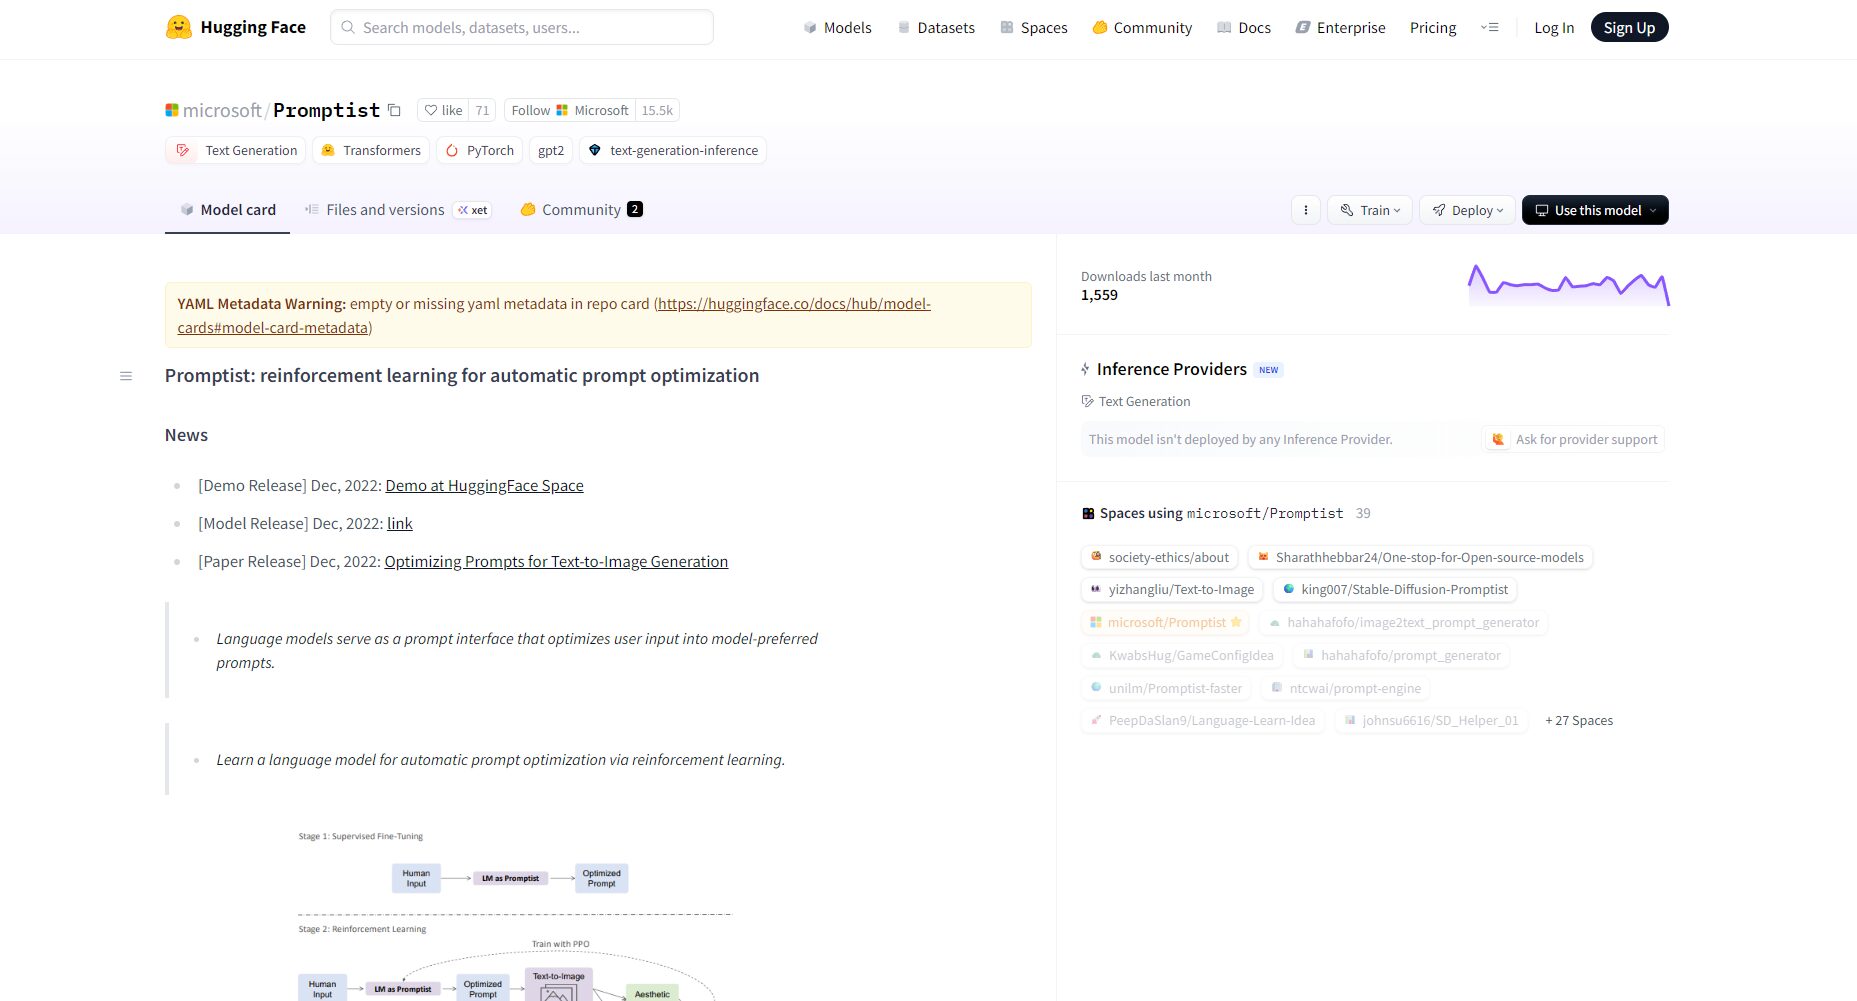1857x1001 pixels.
Task: Open PeepDaSlan9/Language-Learn-Idea space
Action: pyautogui.click(x=1202, y=720)
